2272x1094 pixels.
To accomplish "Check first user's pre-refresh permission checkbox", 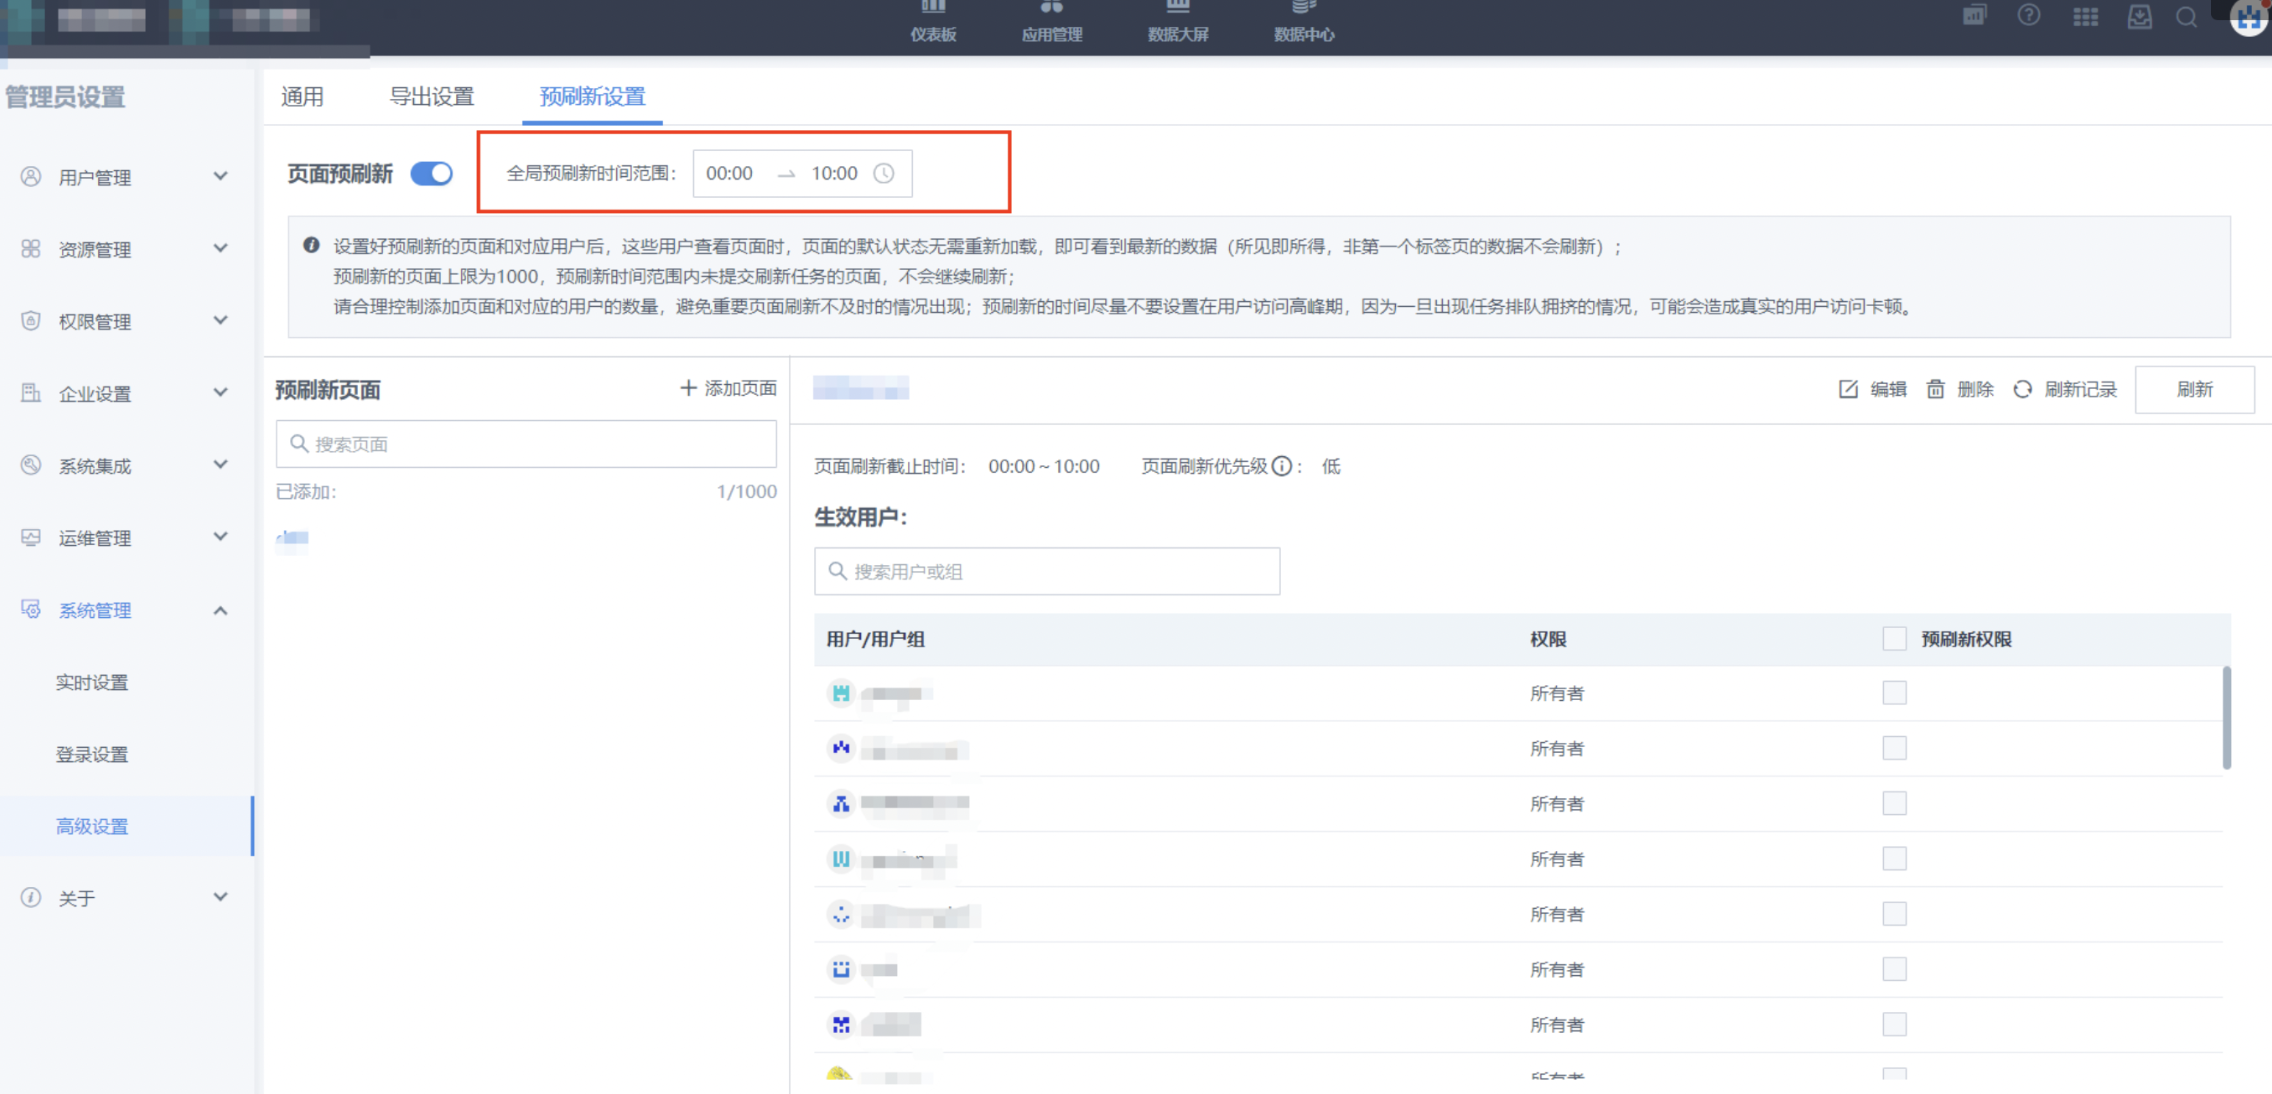I will pos(1894,693).
